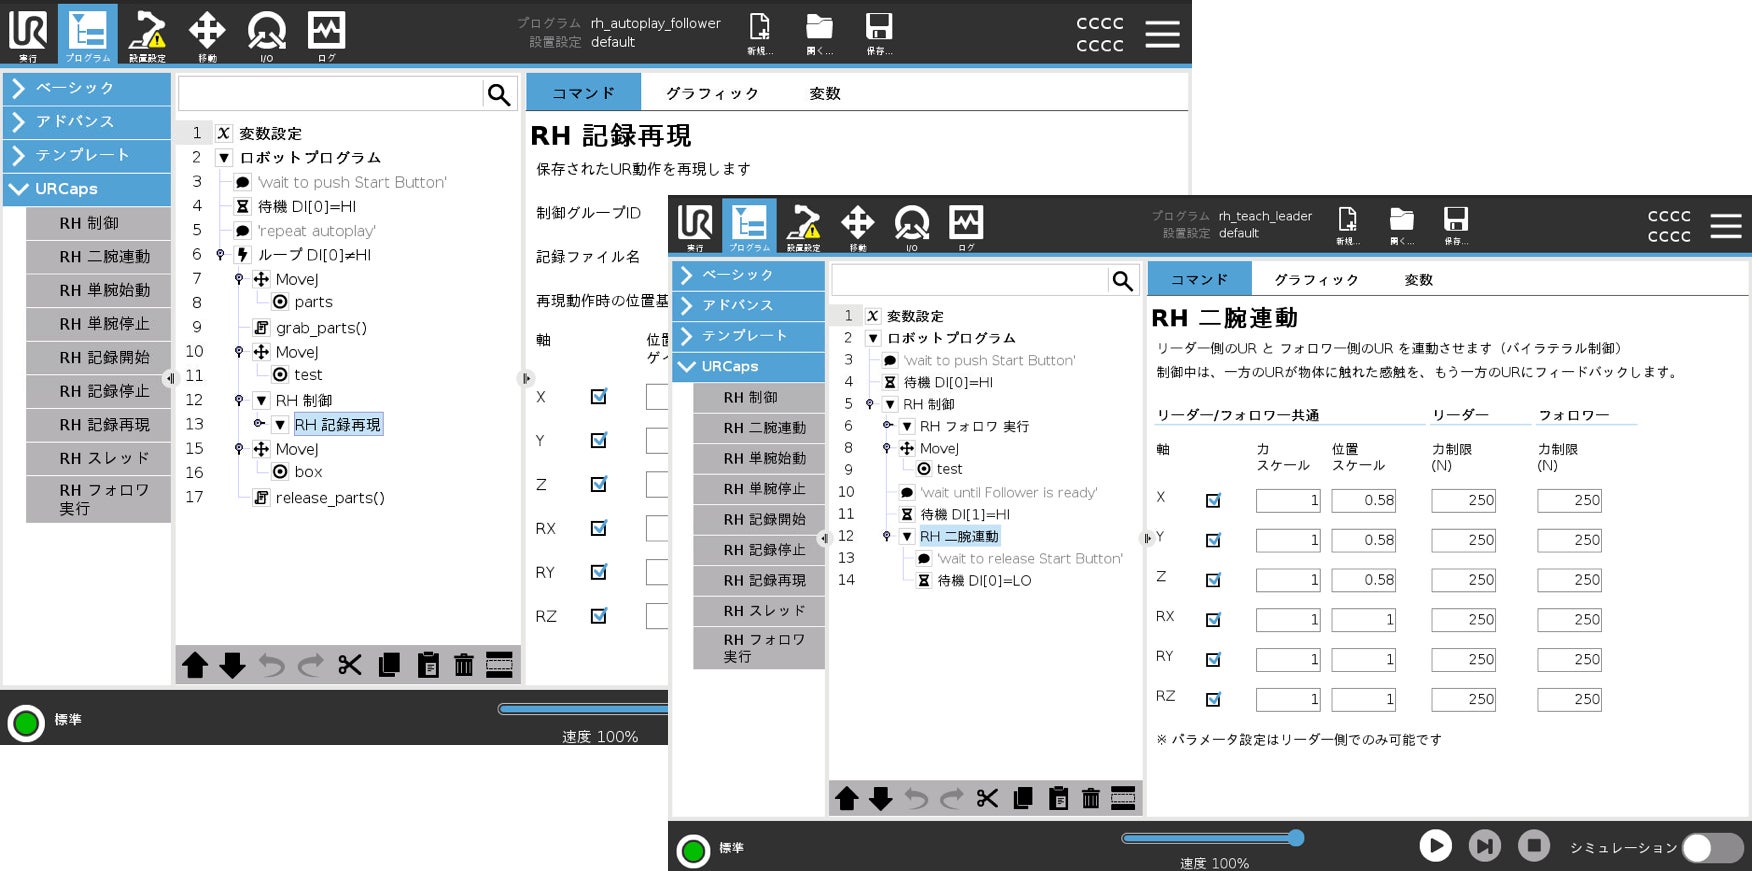Click the Step forward button beside Play
This screenshot has height=871, width=1752.
click(x=1485, y=846)
